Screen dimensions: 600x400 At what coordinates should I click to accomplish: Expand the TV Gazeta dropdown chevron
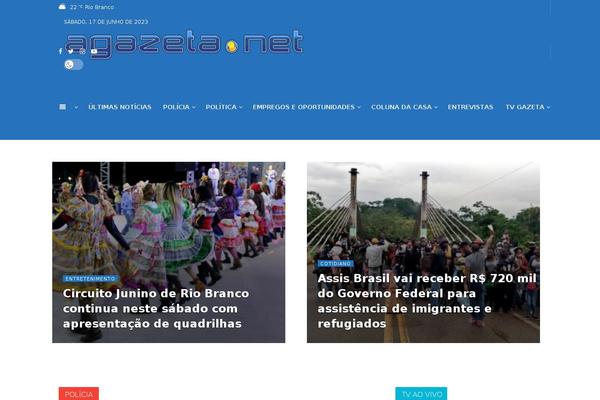click(548, 107)
